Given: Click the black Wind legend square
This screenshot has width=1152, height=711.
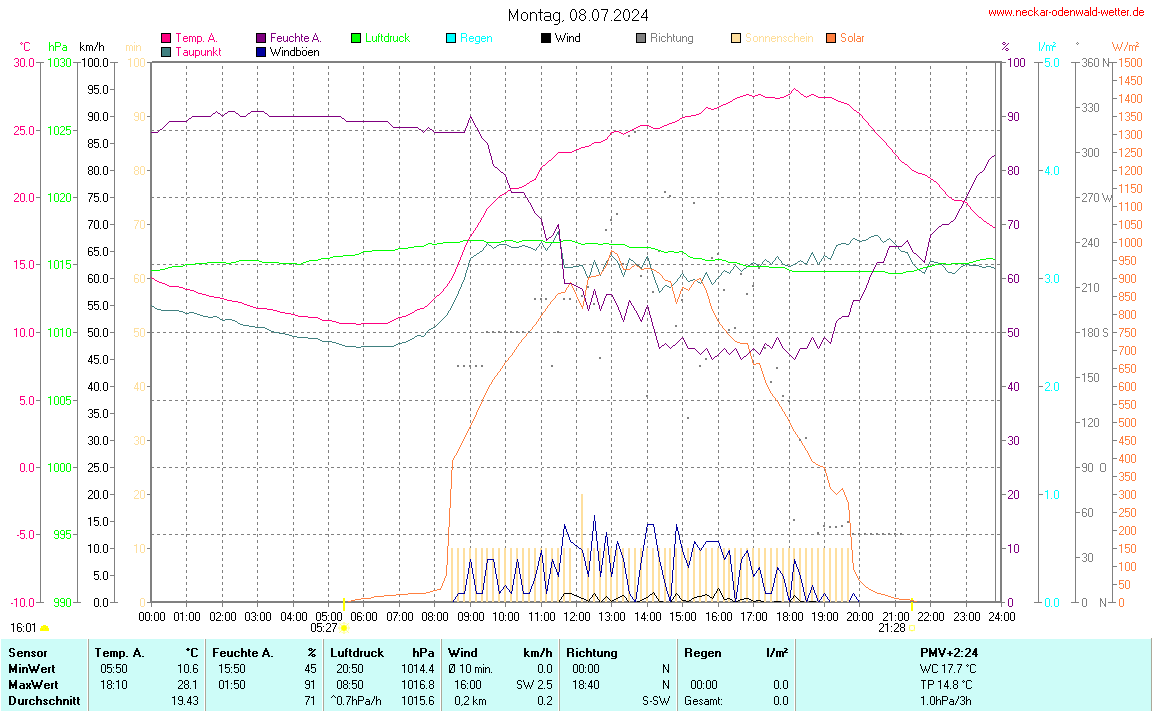Looking at the screenshot, I should 546,38.
